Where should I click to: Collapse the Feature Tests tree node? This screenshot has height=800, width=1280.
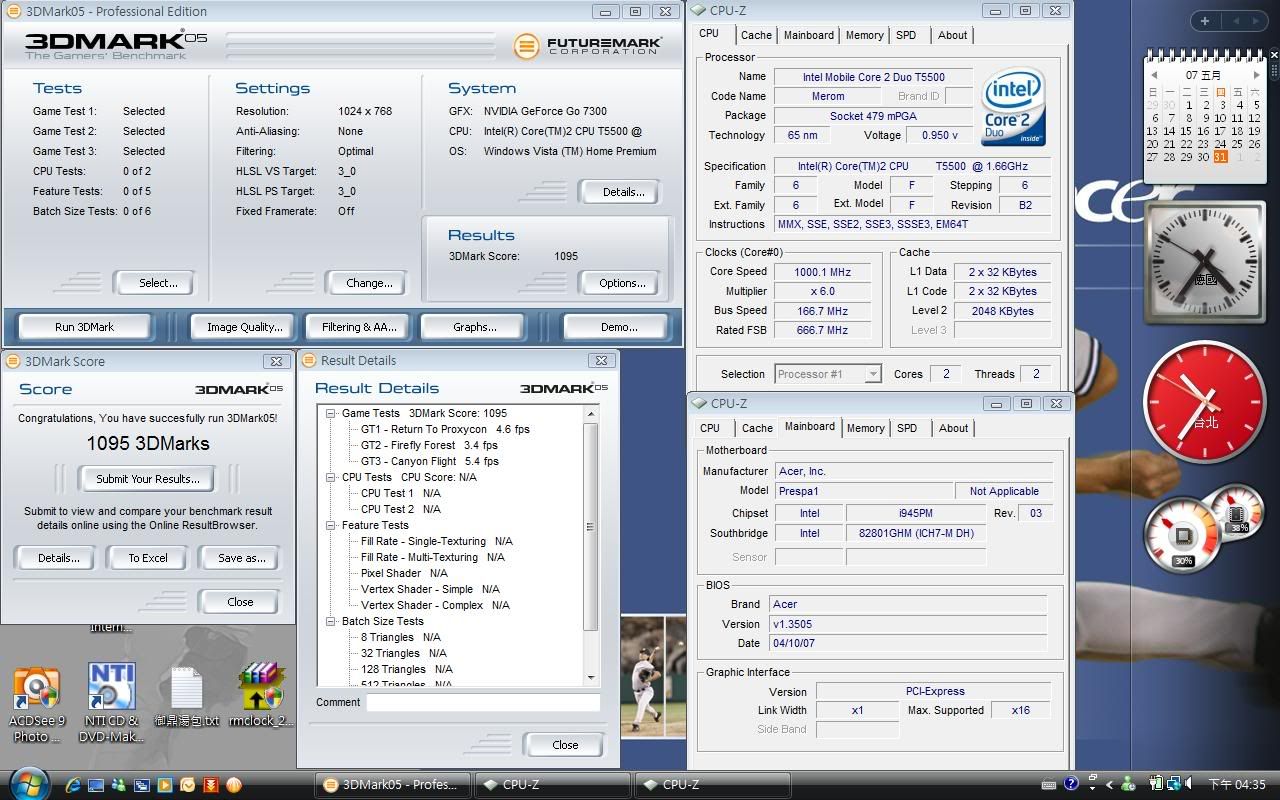pyautogui.click(x=331, y=525)
